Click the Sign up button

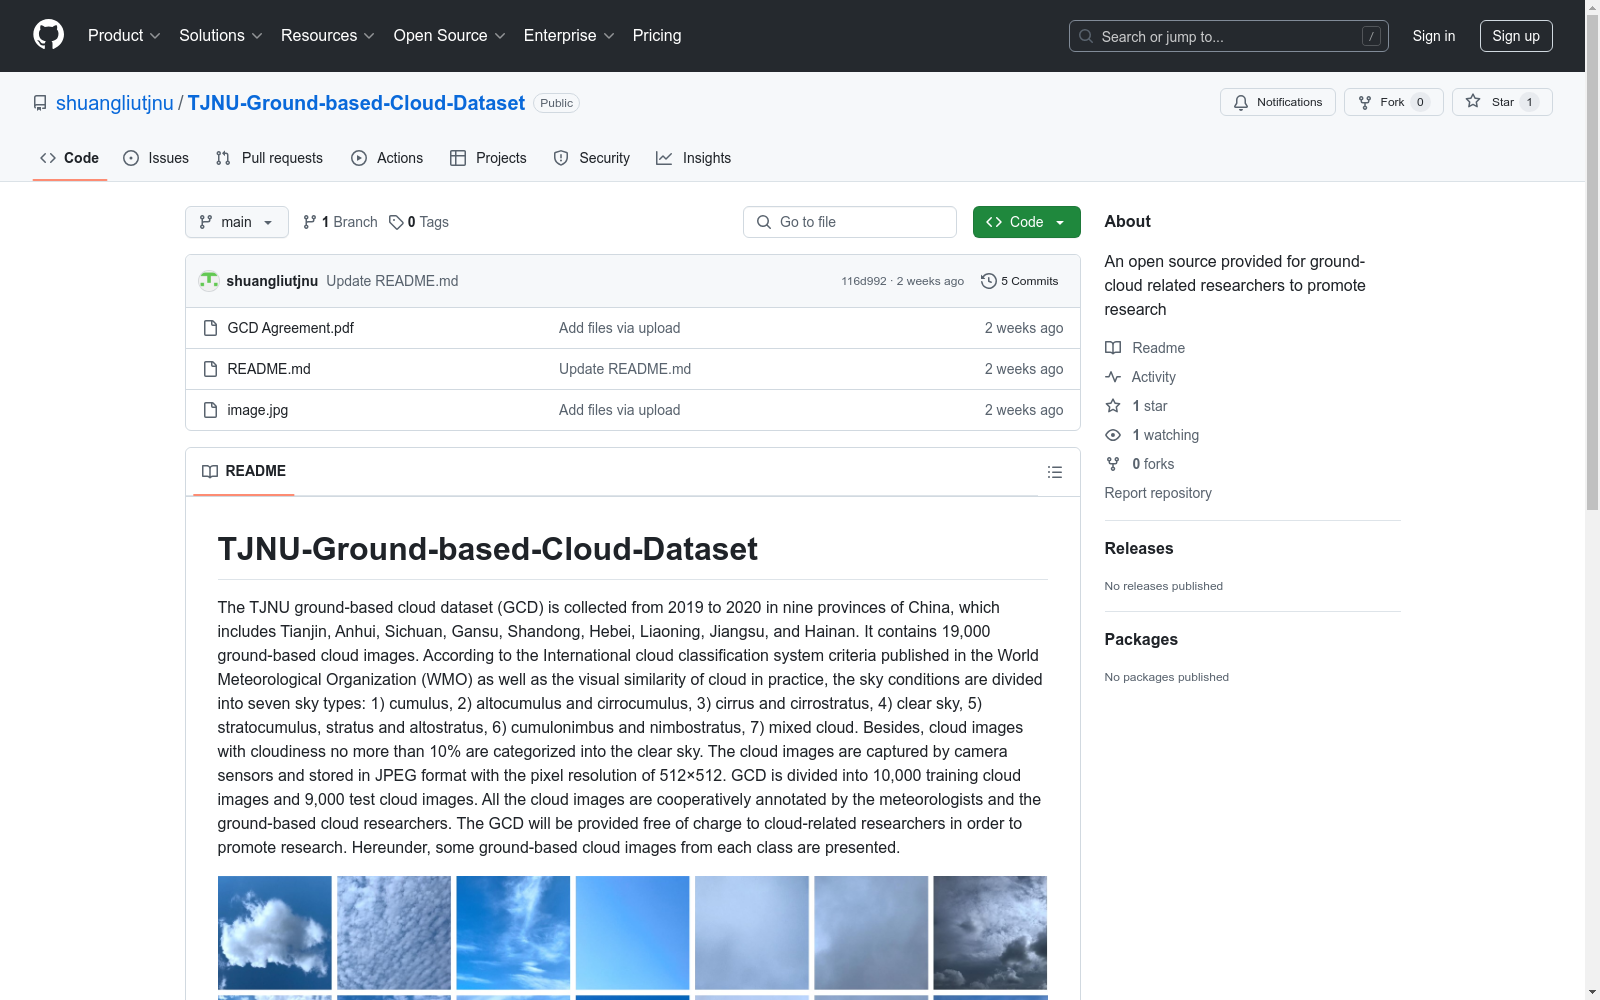(1516, 36)
